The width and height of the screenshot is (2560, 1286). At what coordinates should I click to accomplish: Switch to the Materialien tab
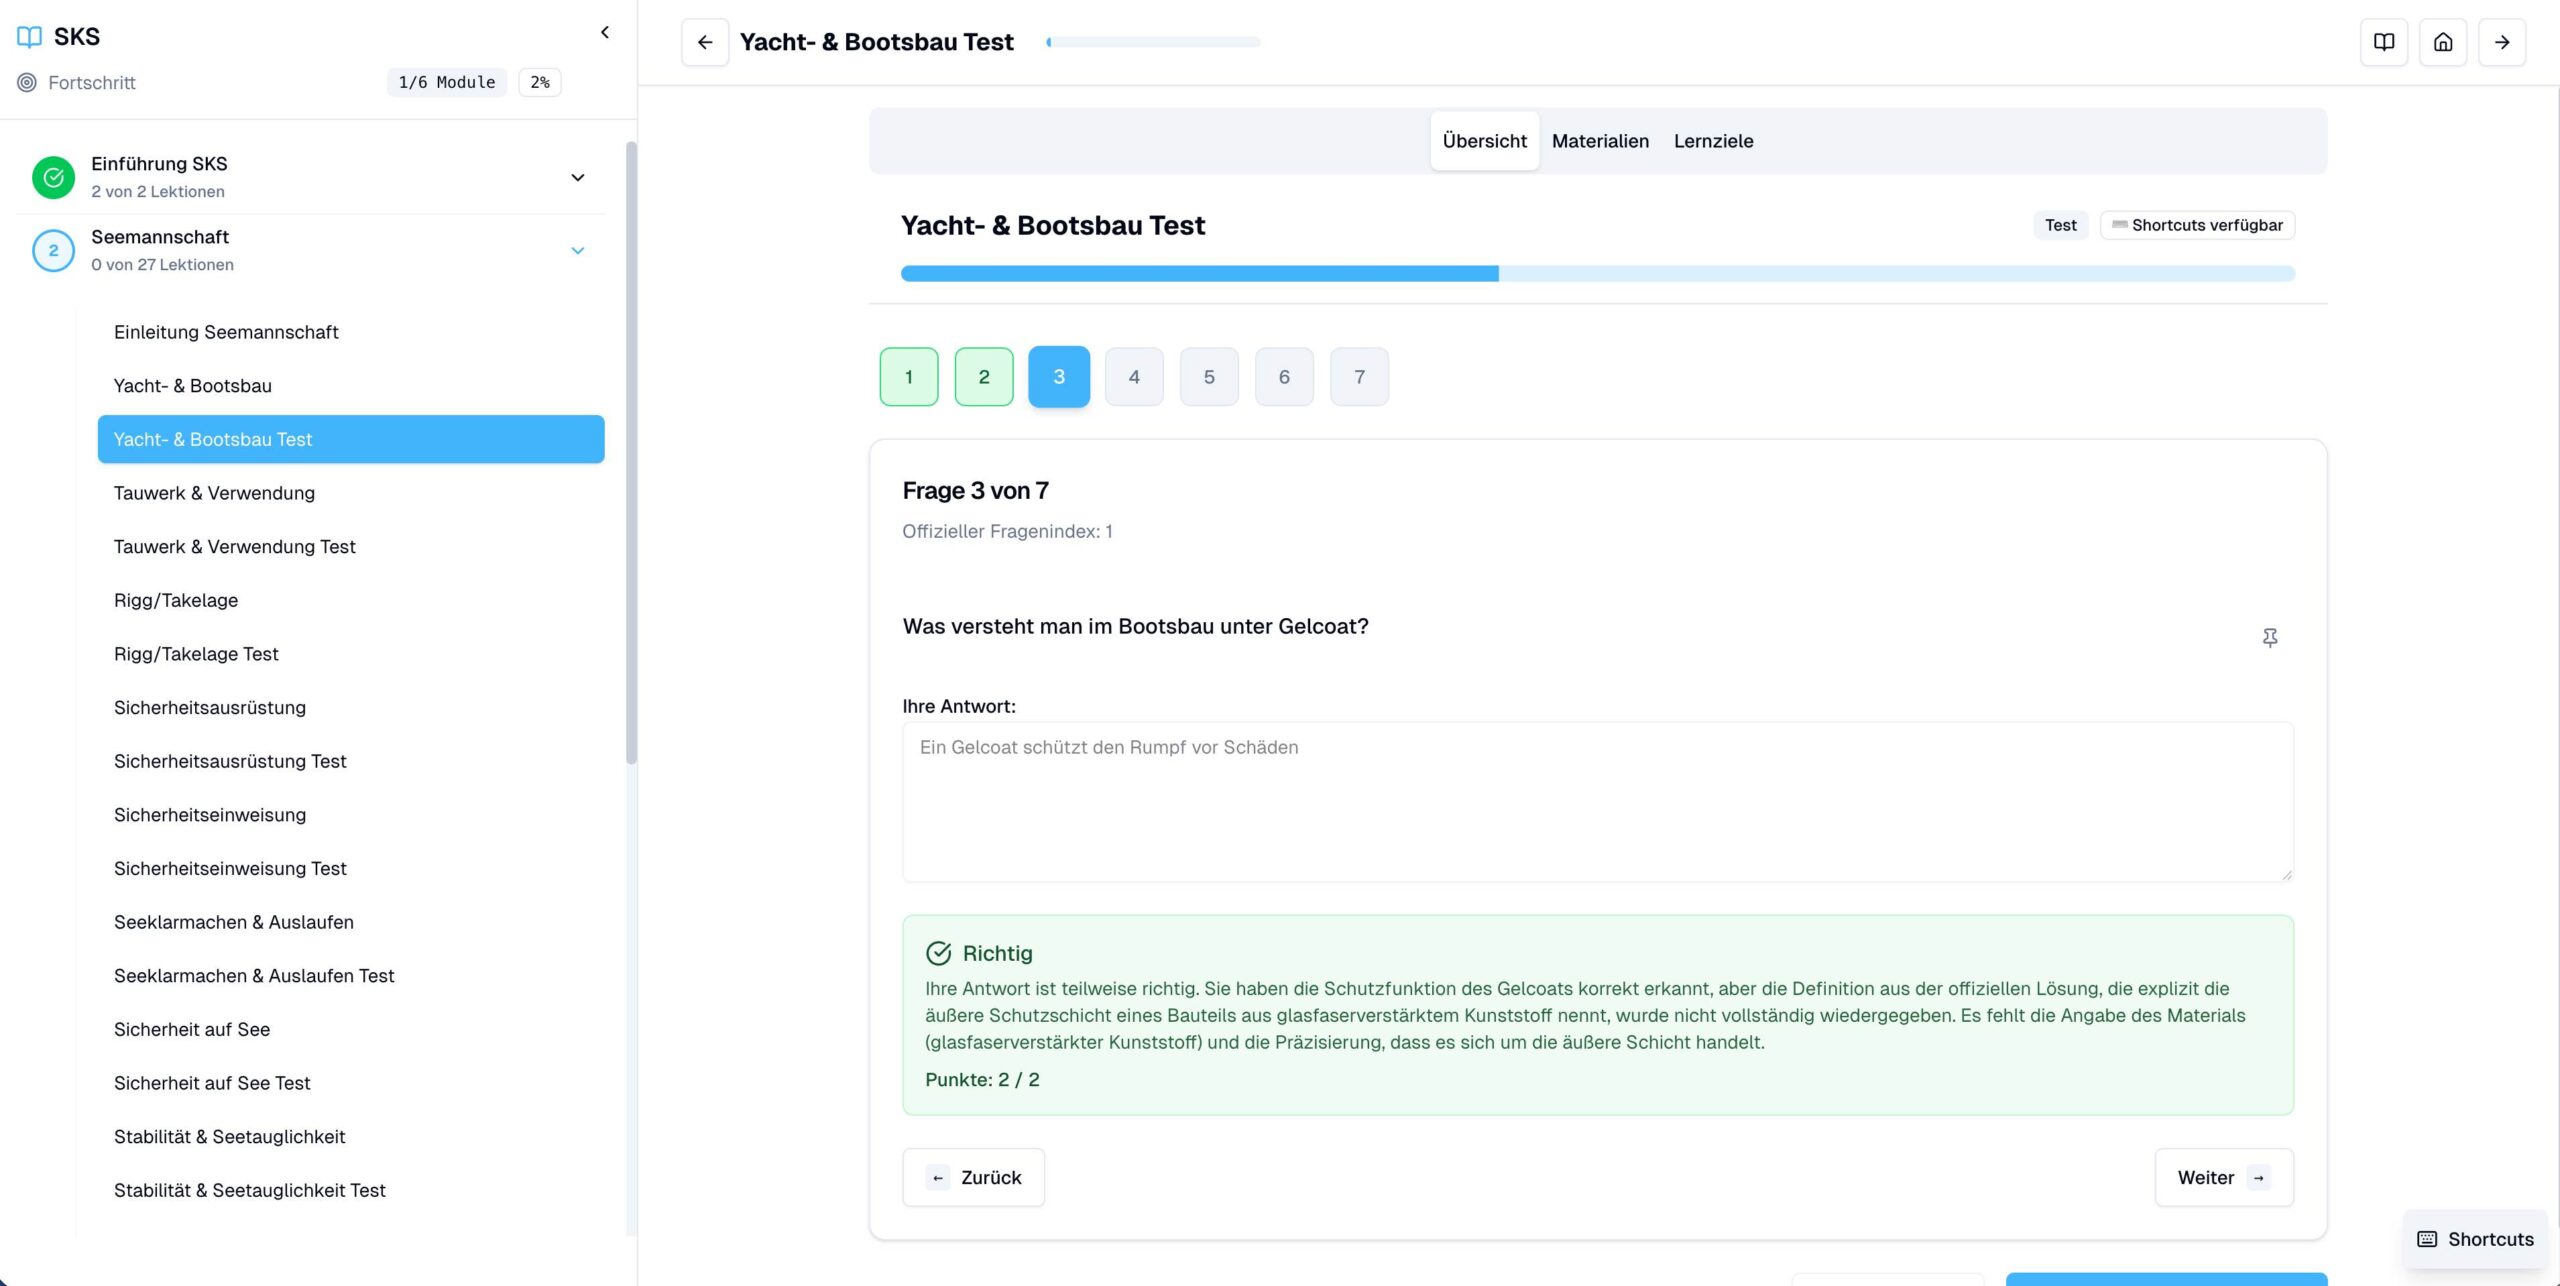pos(1599,141)
